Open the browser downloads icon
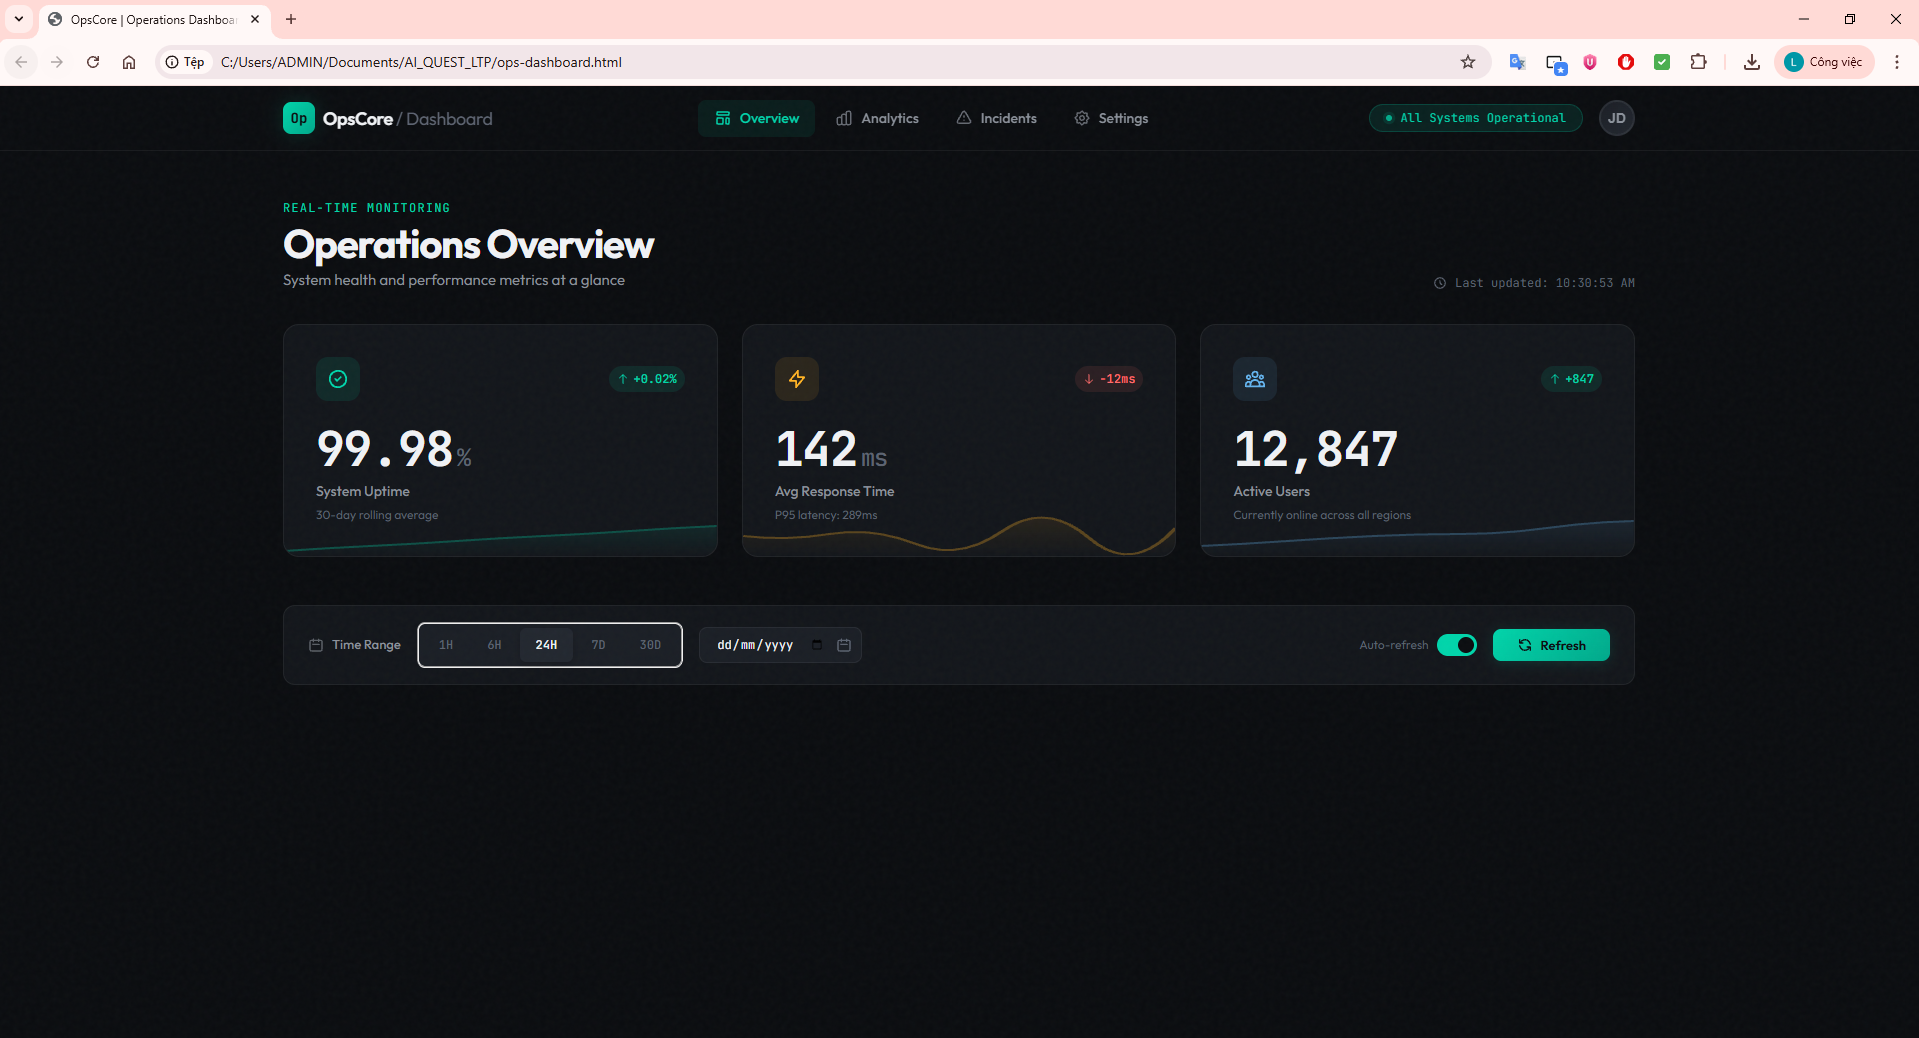Viewport: 1919px width, 1038px height. [1751, 62]
